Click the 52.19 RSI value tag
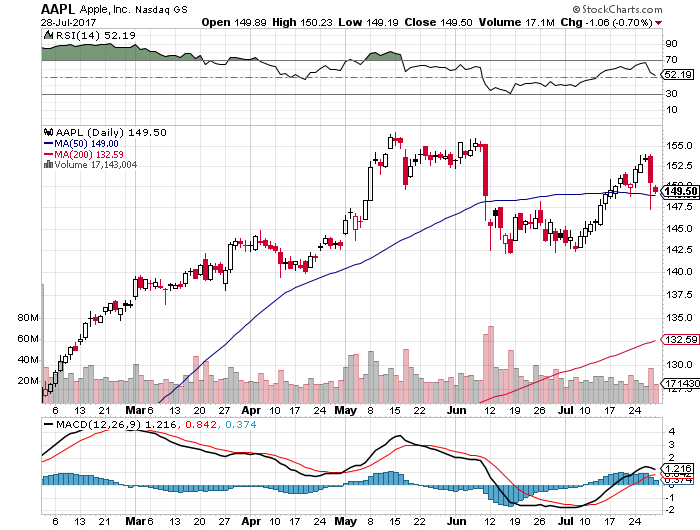 click(677, 75)
